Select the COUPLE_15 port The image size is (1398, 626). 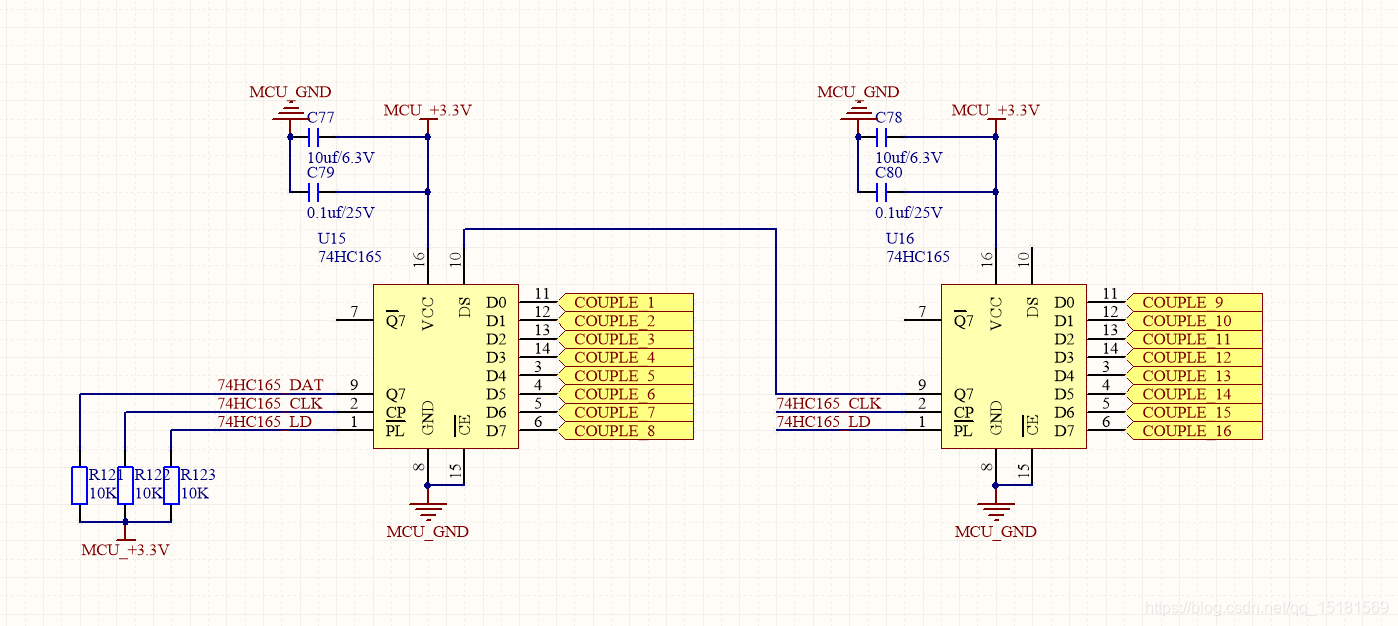pyautogui.click(x=1194, y=412)
